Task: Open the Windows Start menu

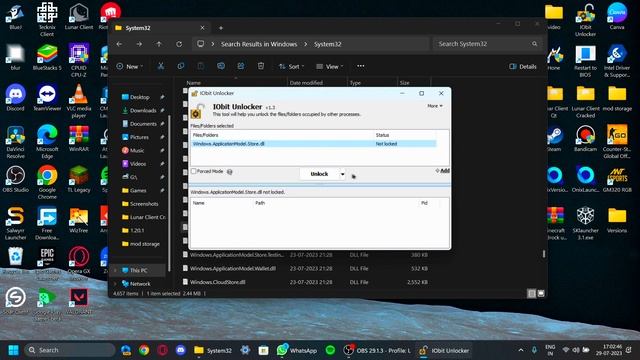Action: [13, 350]
